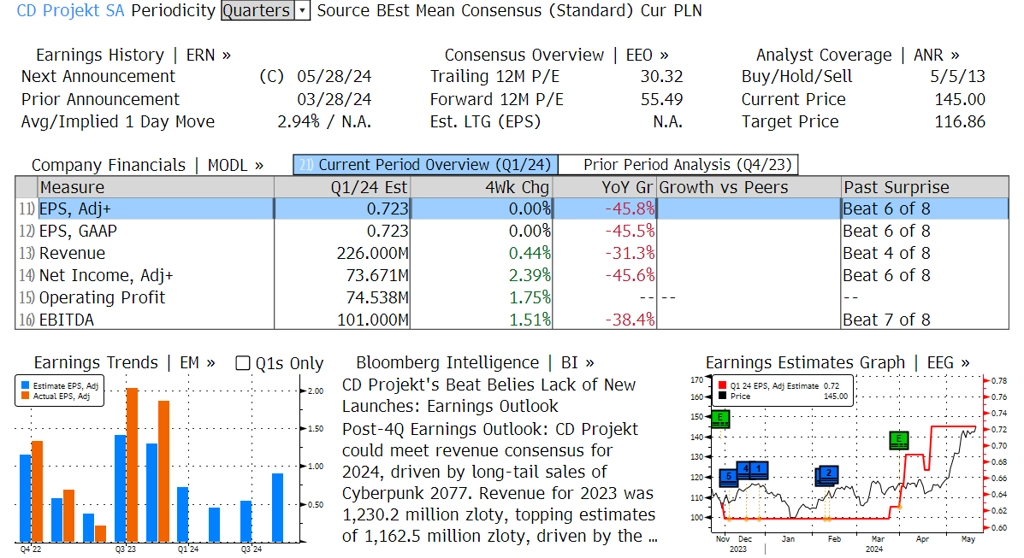
Task: Open the Periodicity Quarters dropdown arrow
Action: pos(302,10)
